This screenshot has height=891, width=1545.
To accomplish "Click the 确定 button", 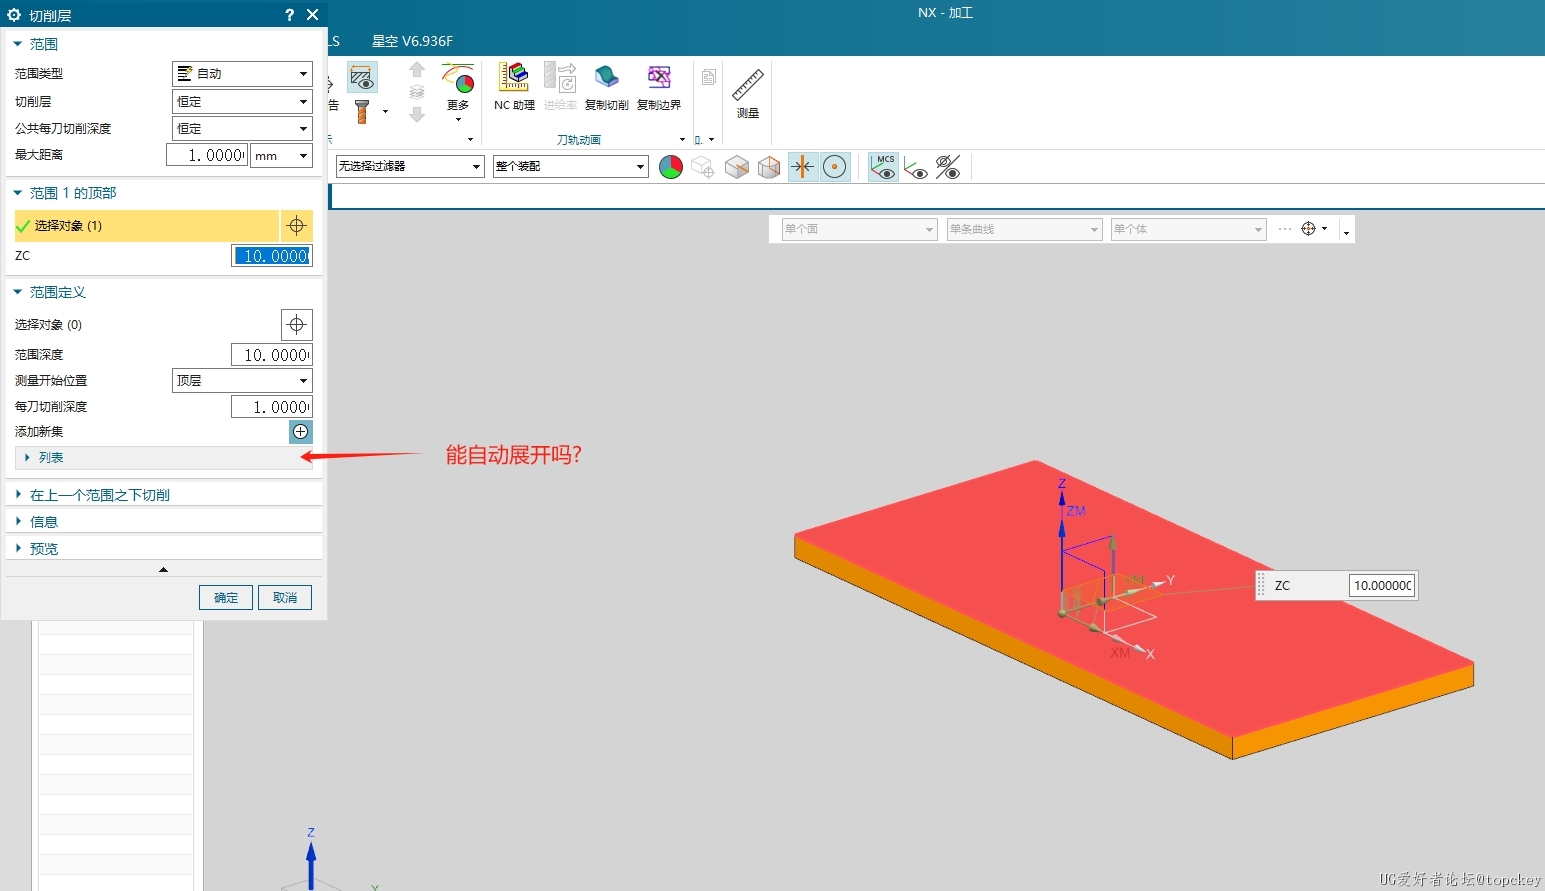I will [x=226, y=597].
